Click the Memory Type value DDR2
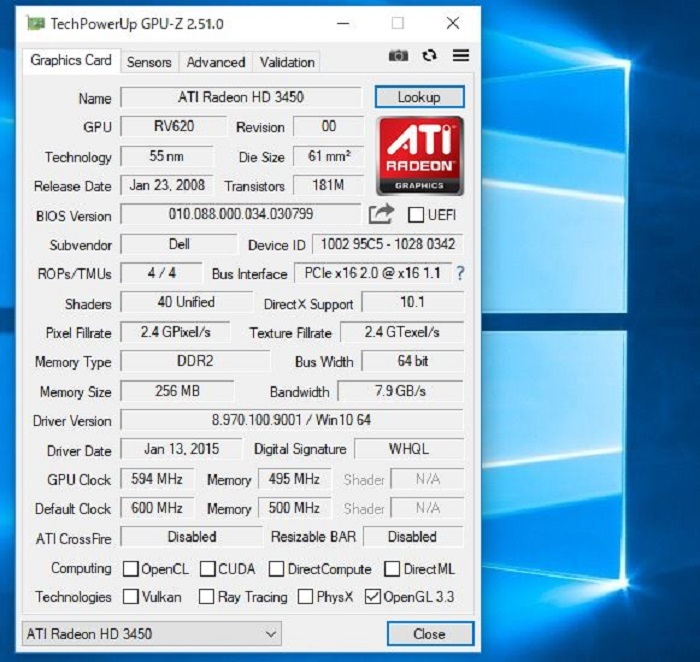This screenshot has width=700, height=662. [x=195, y=361]
